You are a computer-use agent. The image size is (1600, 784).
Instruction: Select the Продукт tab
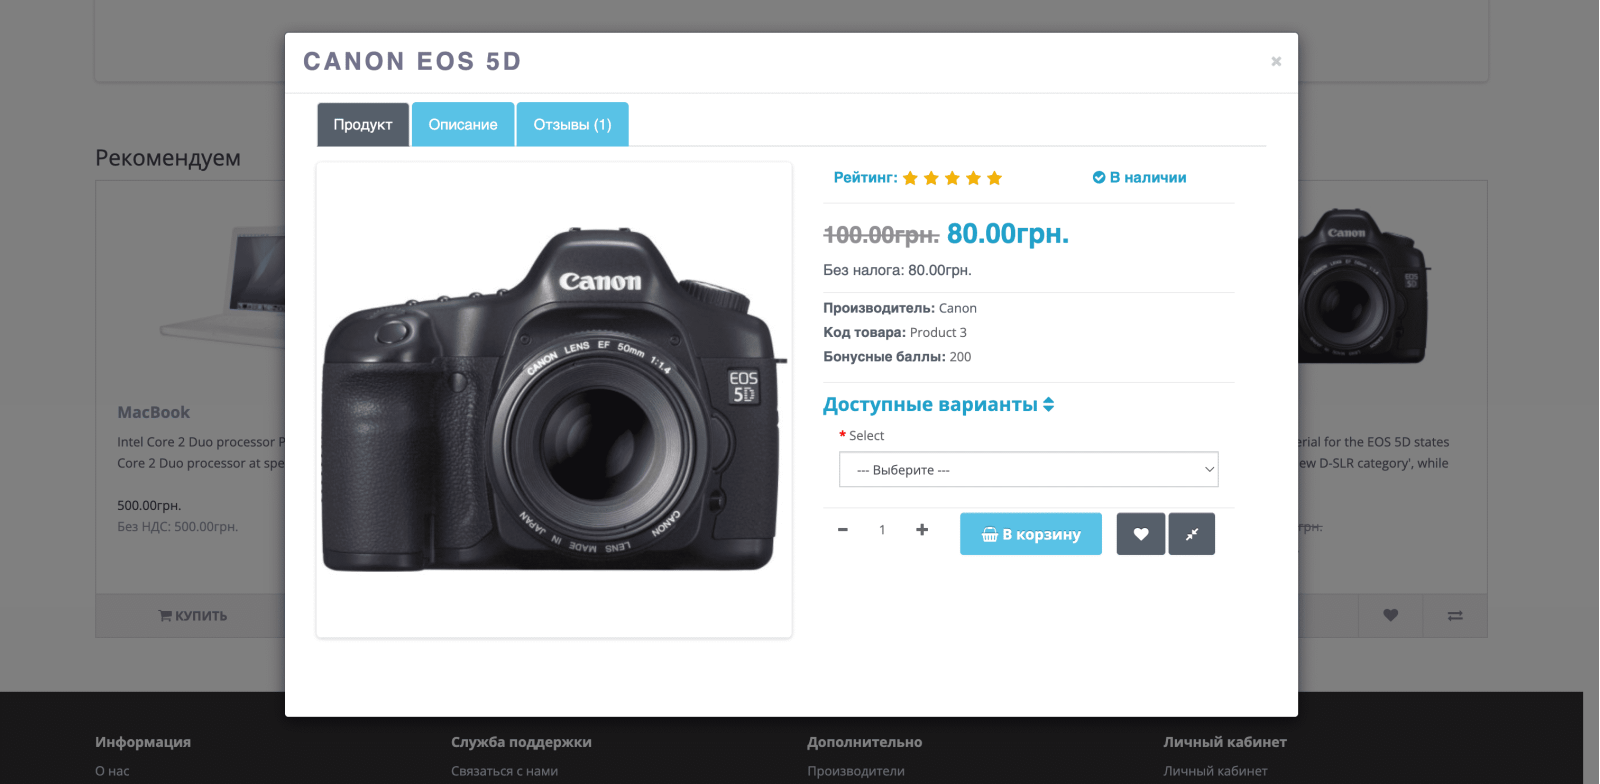tap(363, 124)
